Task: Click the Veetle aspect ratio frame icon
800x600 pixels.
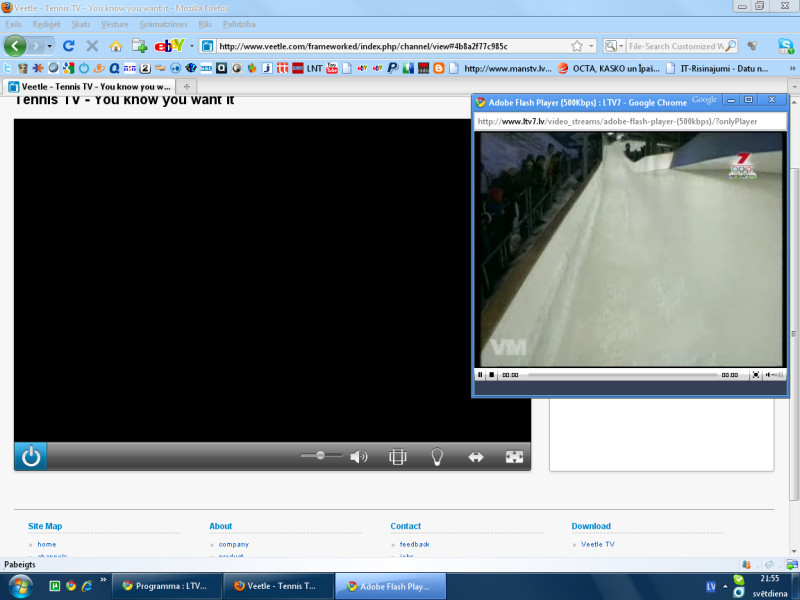Action: 397,457
